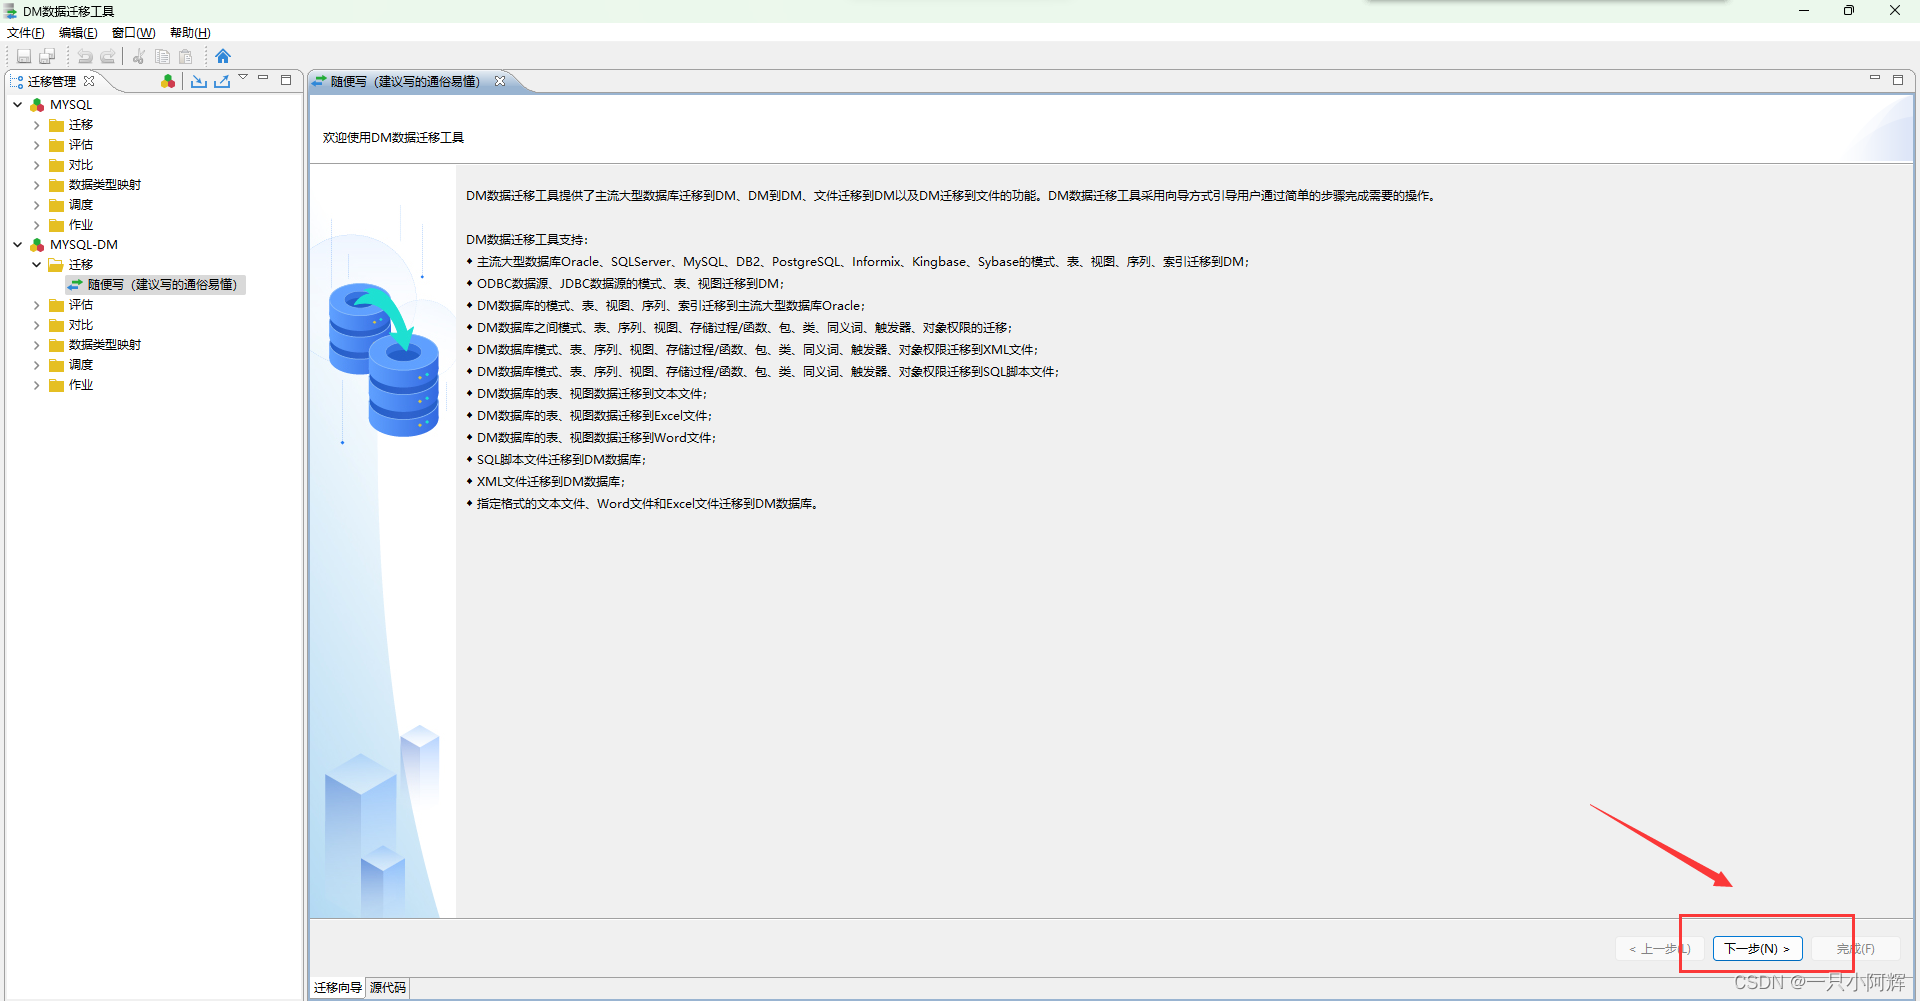This screenshot has width=1920, height=1001.
Task: Expand the MYSQL tree node
Action: coord(17,104)
